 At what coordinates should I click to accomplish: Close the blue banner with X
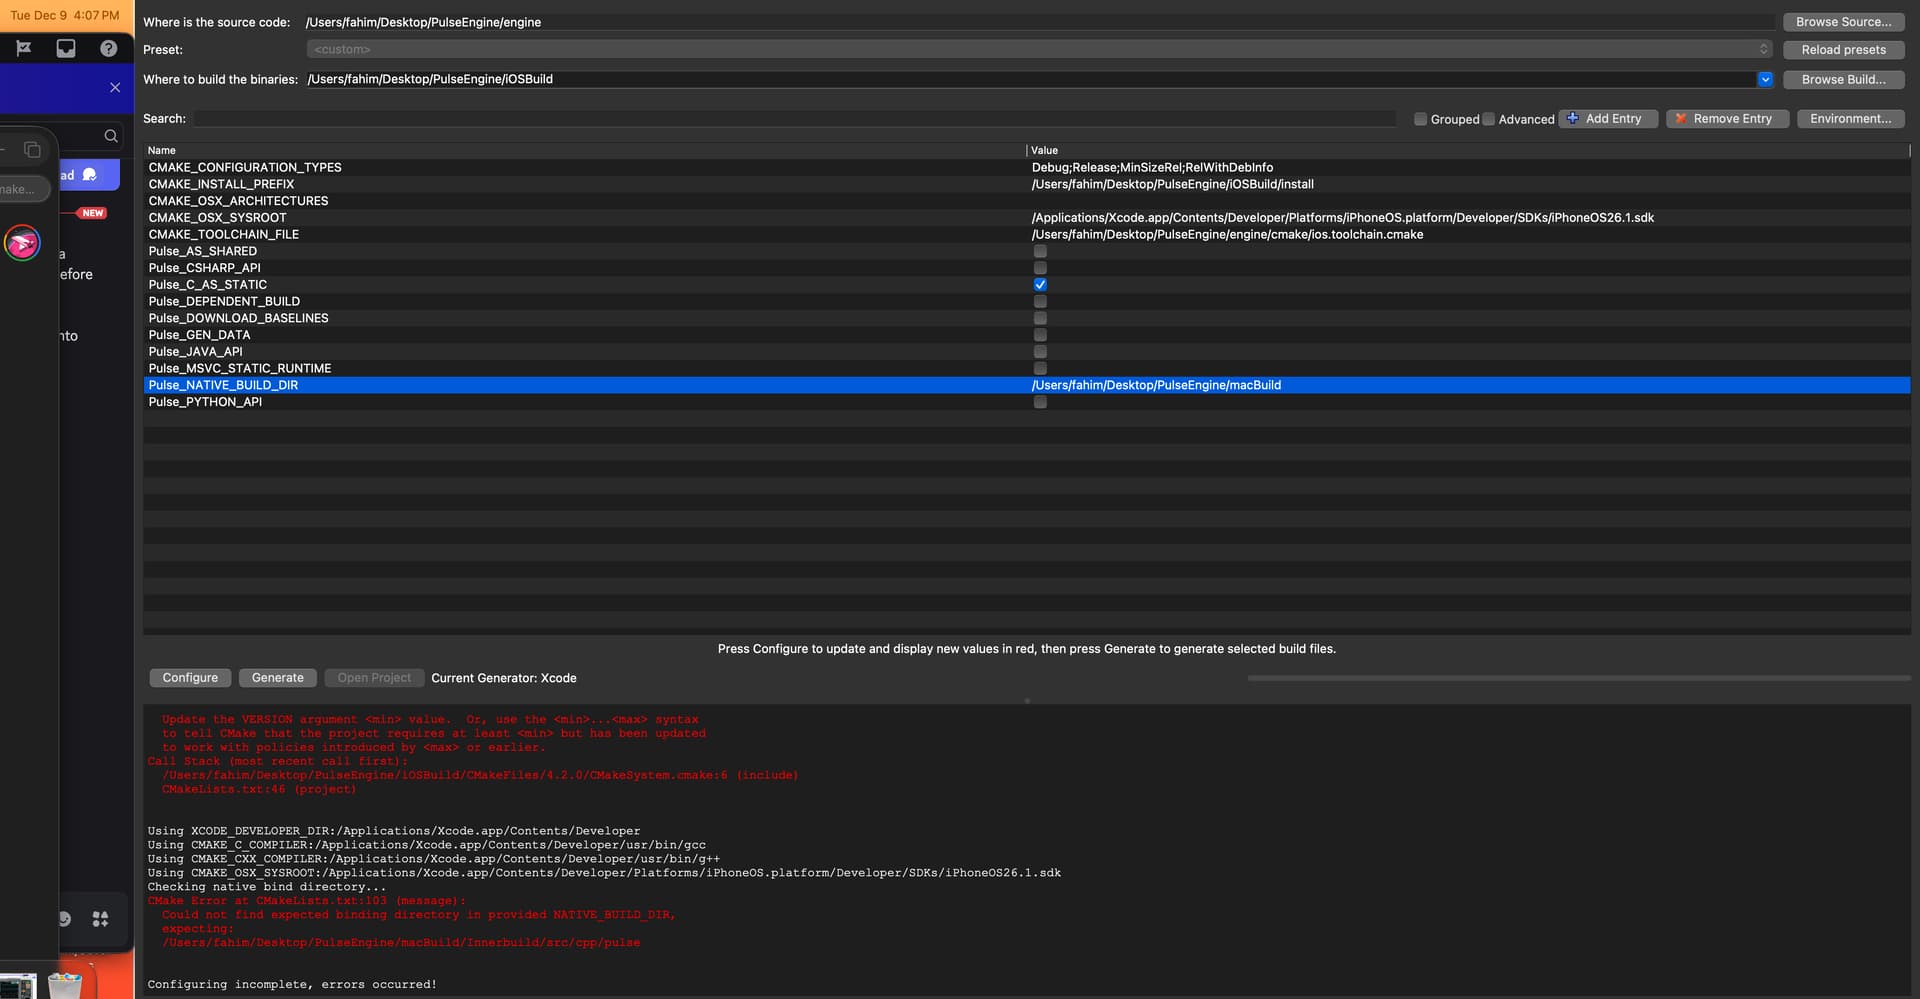115,88
